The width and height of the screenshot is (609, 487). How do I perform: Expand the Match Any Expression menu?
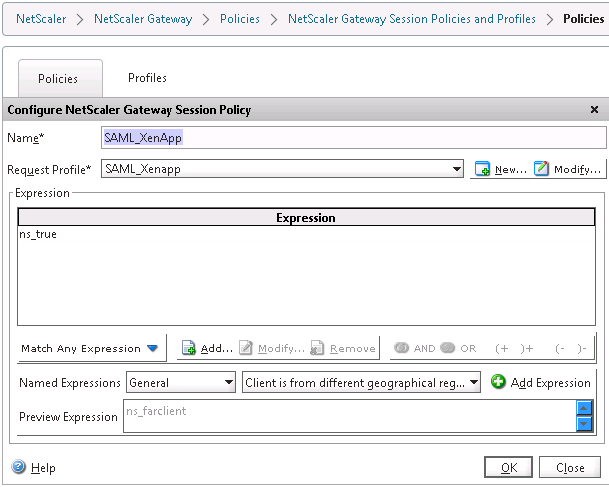(90, 349)
